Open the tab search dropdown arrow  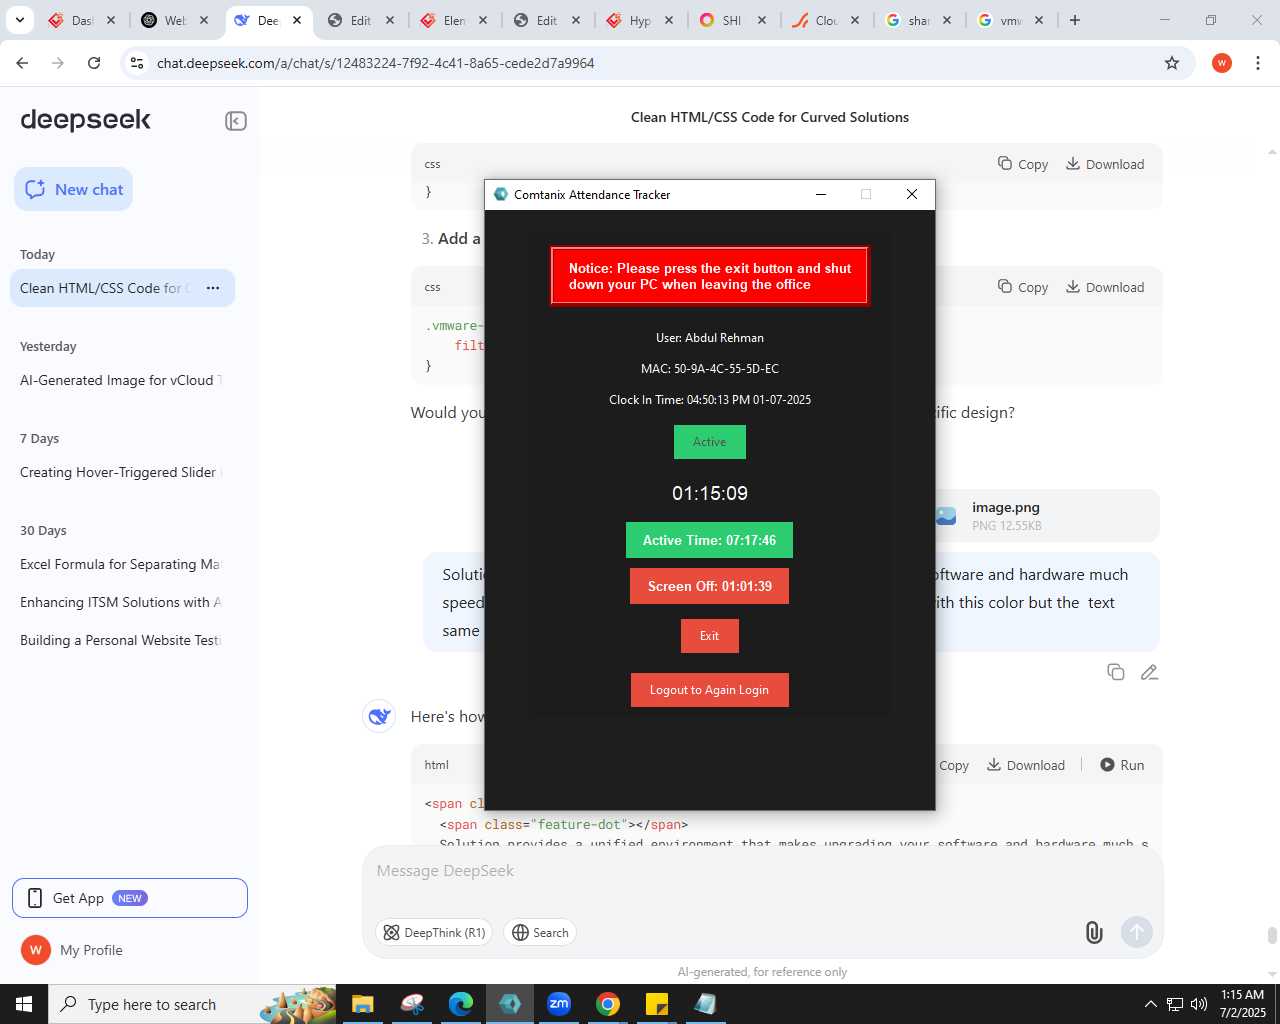pos(20,20)
